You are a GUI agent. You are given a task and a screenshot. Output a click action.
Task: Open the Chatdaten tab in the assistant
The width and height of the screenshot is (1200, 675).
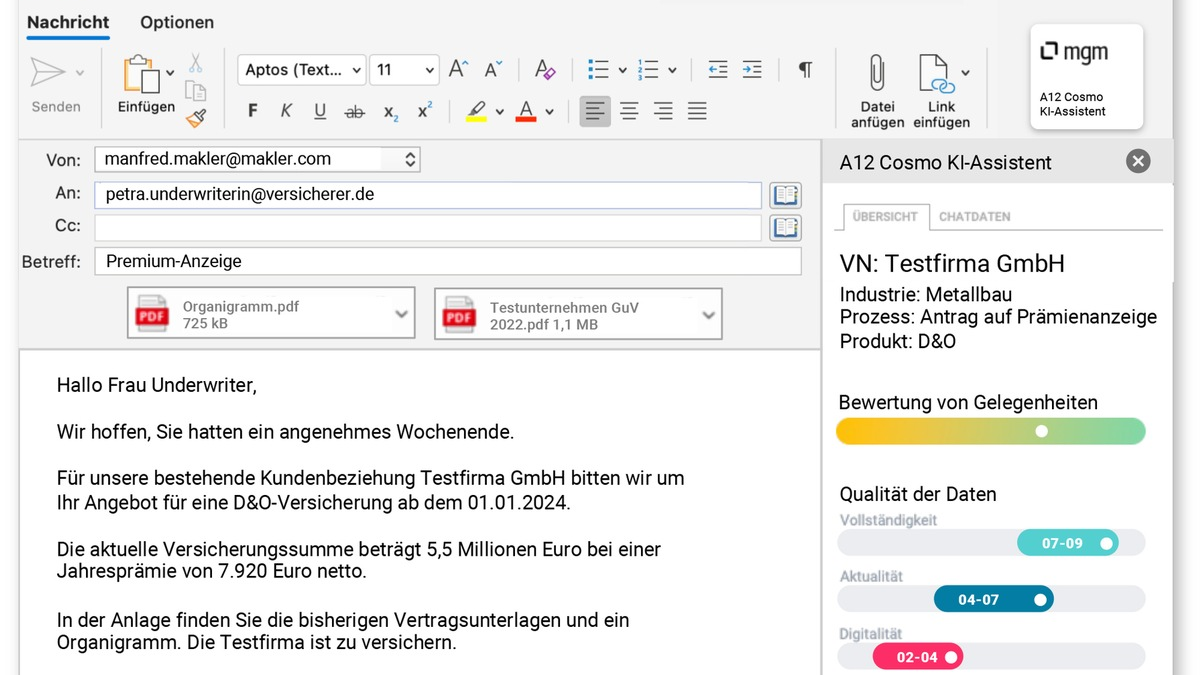point(975,217)
